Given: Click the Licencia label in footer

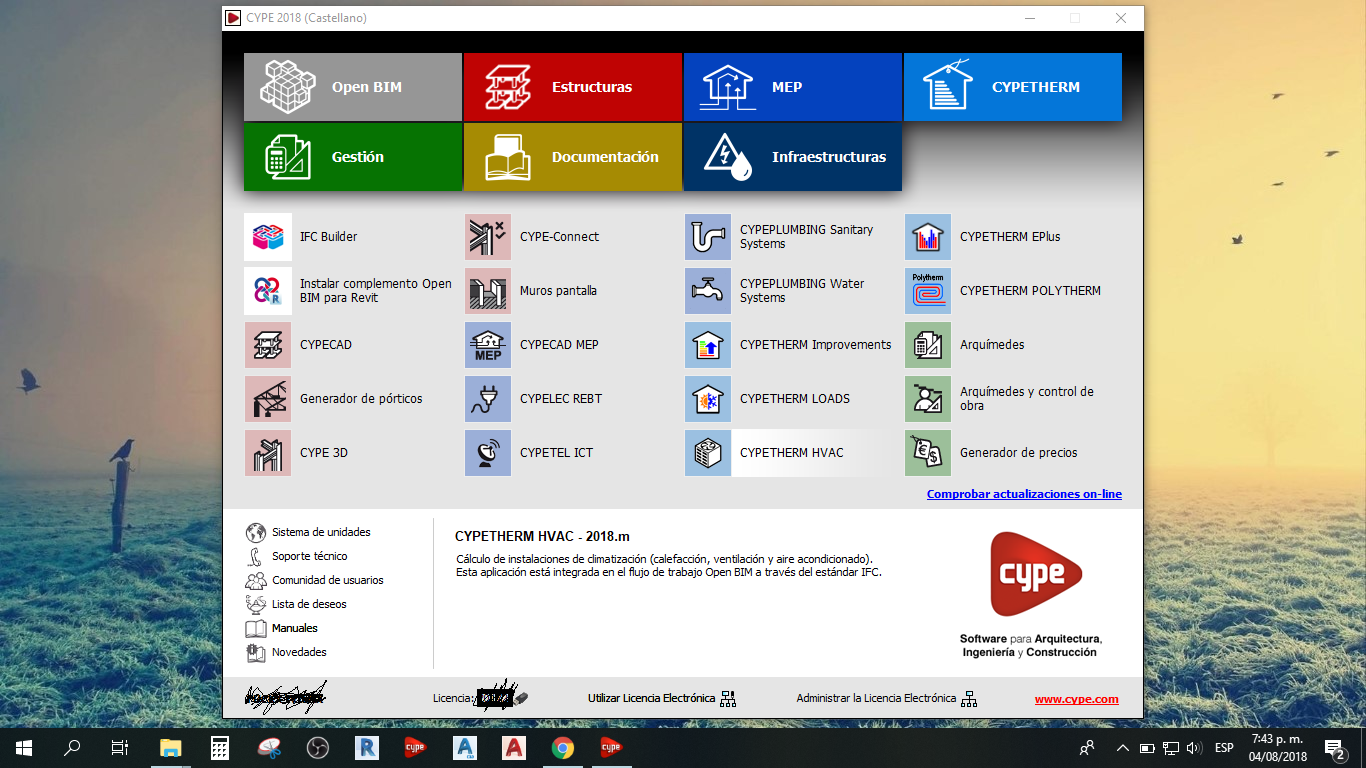Looking at the screenshot, I should pos(453,698).
